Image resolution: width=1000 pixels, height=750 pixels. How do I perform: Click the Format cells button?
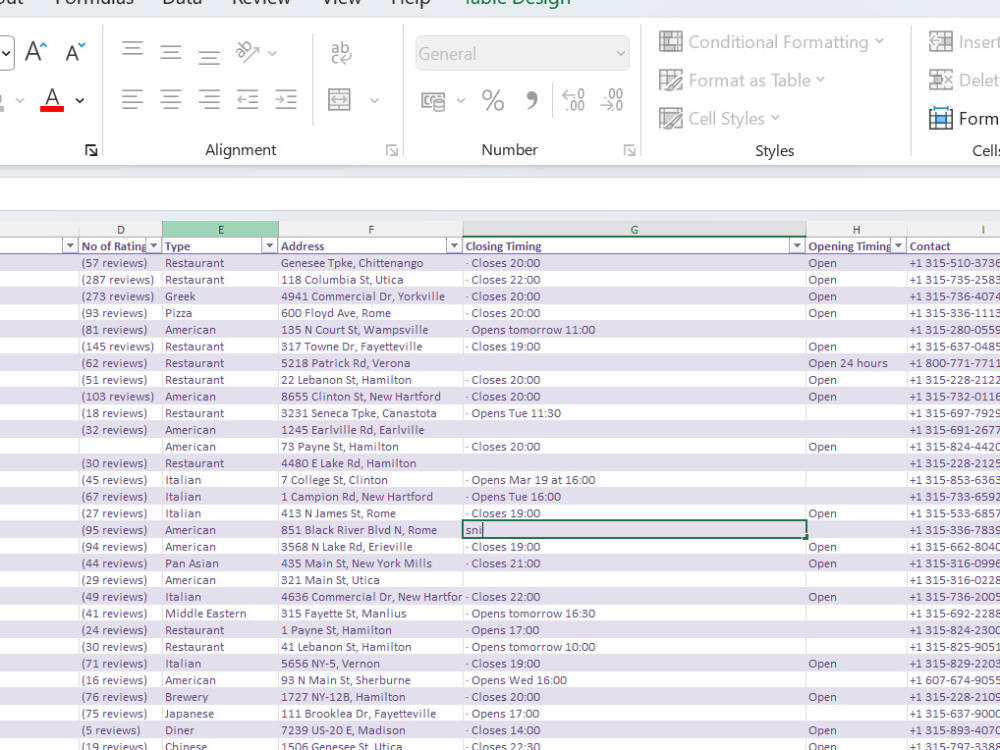tap(964, 119)
